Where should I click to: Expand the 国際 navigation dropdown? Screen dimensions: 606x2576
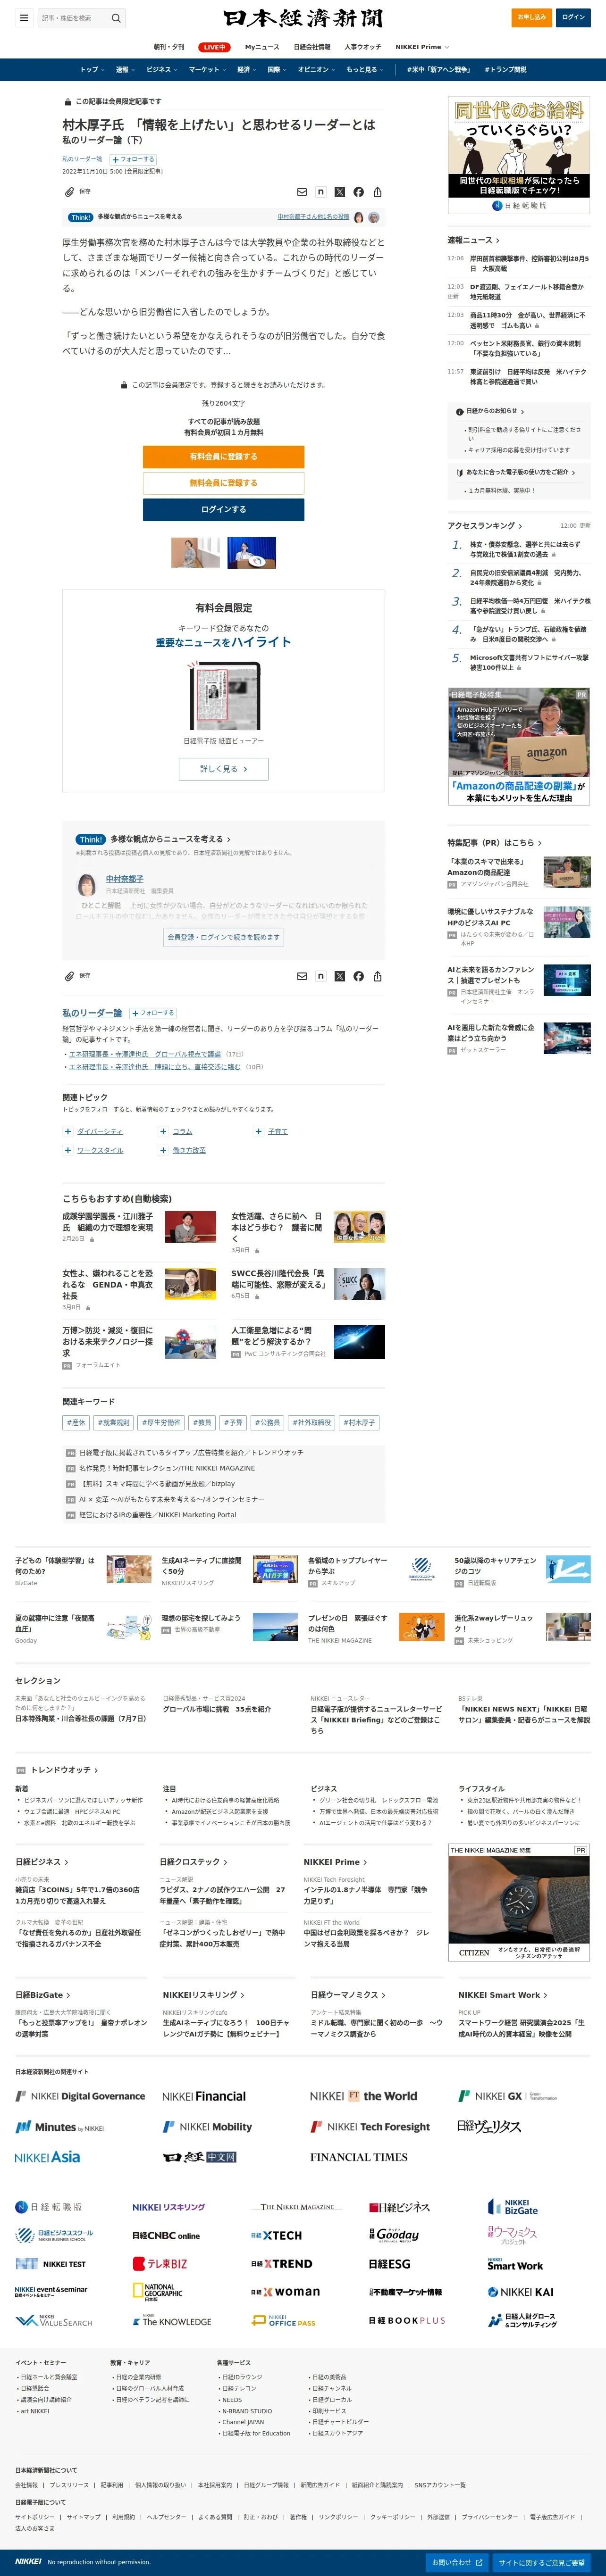pyautogui.click(x=277, y=70)
